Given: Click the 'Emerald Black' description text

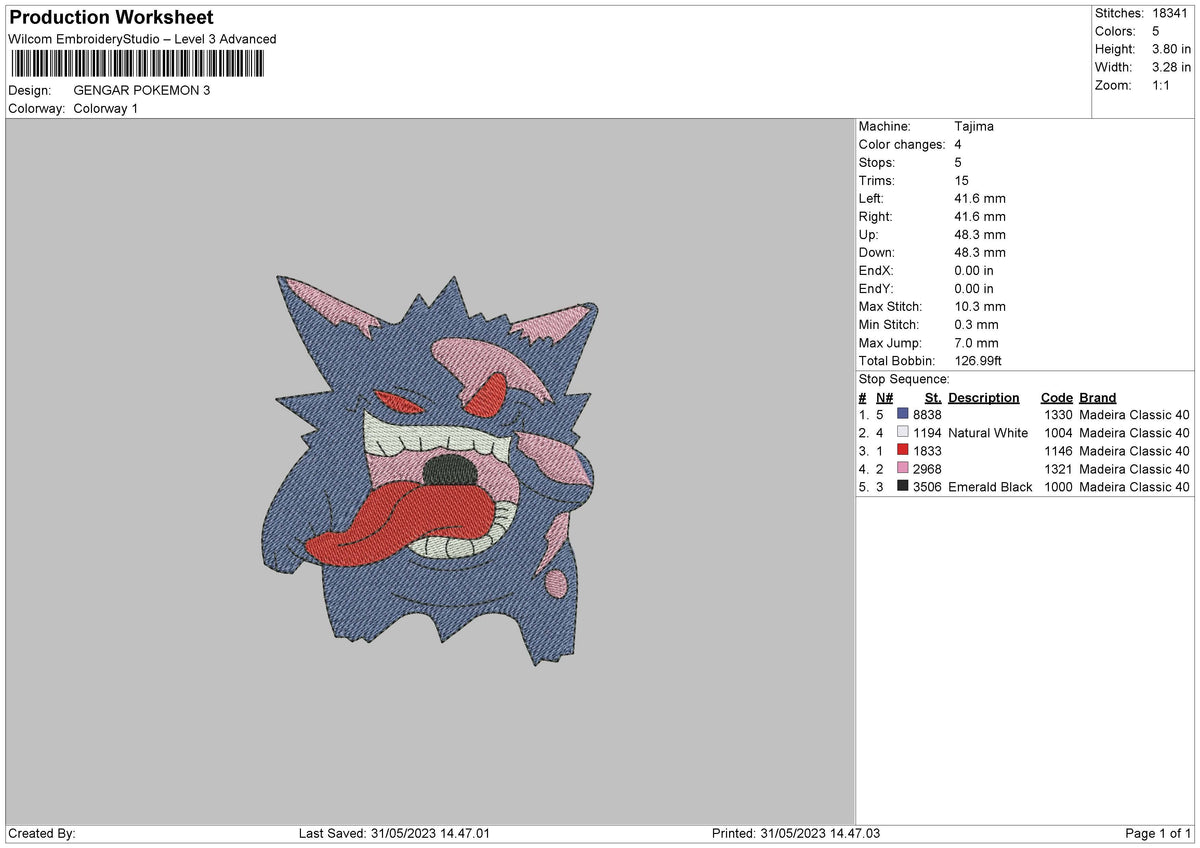Looking at the screenshot, I should 990,486.
